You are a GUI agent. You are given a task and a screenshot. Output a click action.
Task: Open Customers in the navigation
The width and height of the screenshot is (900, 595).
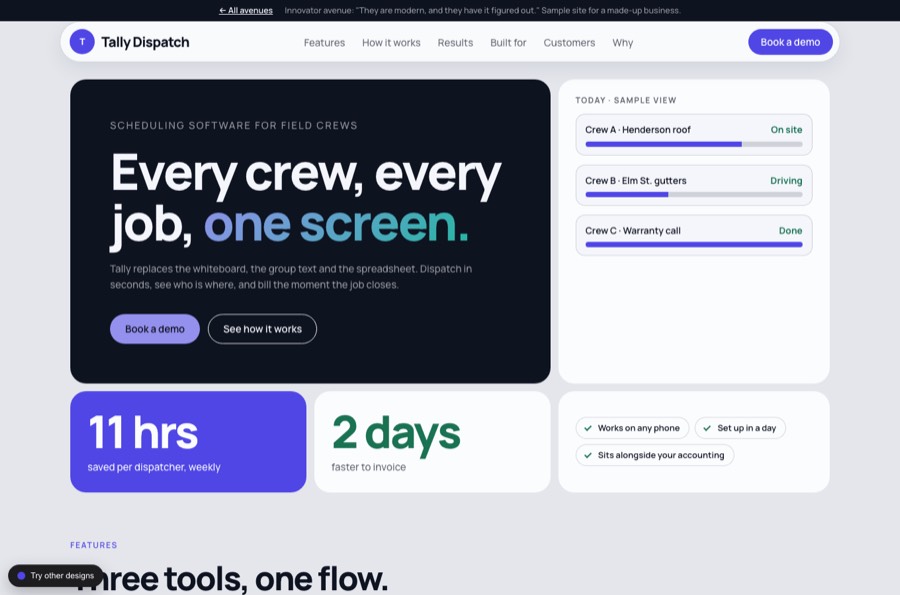[569, 42]
